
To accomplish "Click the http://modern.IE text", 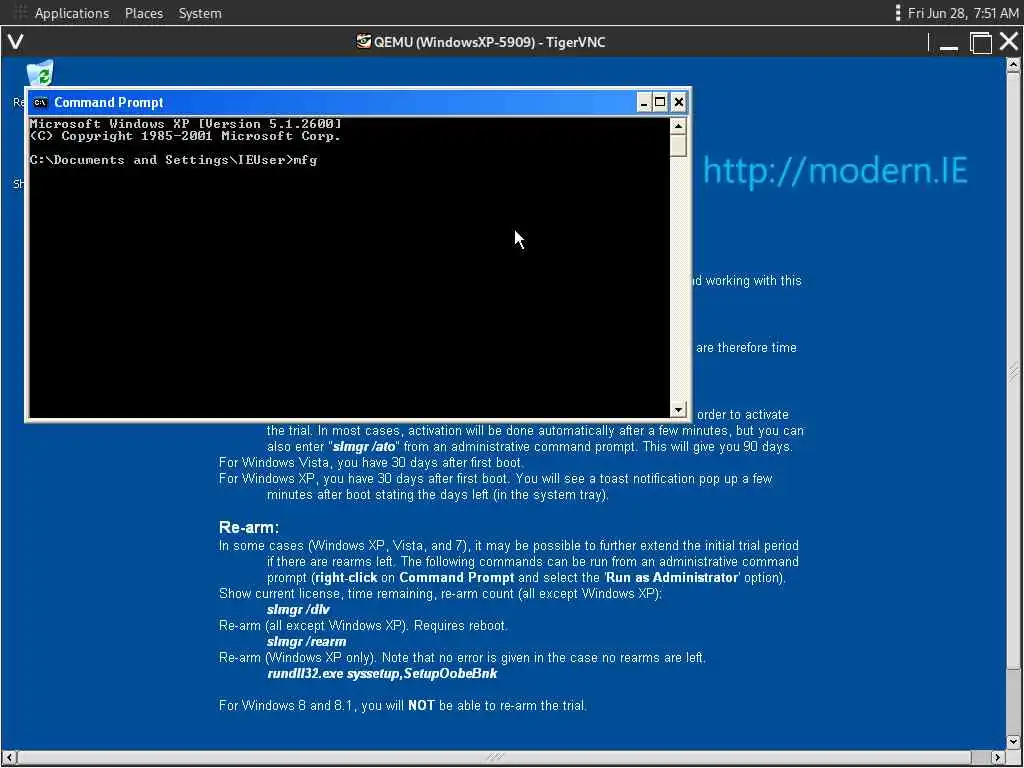I will pyautogui.click(x=835, y=170).
